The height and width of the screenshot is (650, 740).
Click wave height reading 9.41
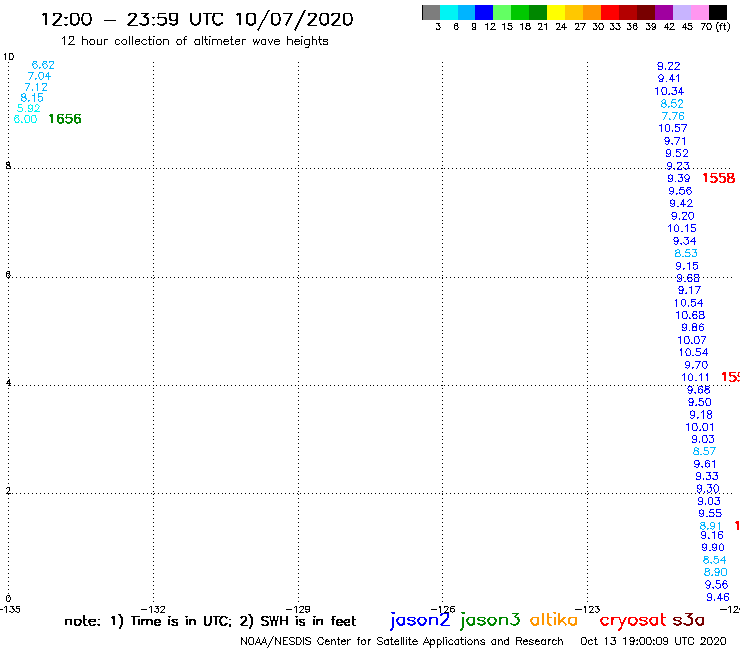pos(669,78)
